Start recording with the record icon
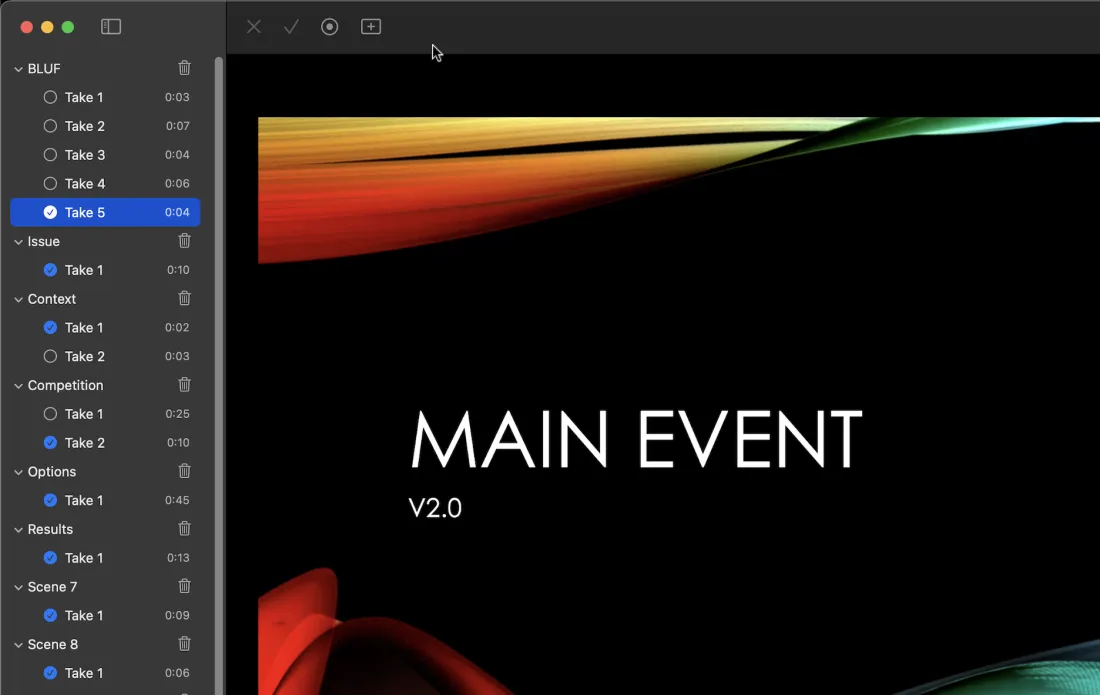Viewport: 1100px width, 695px height. 330,27
